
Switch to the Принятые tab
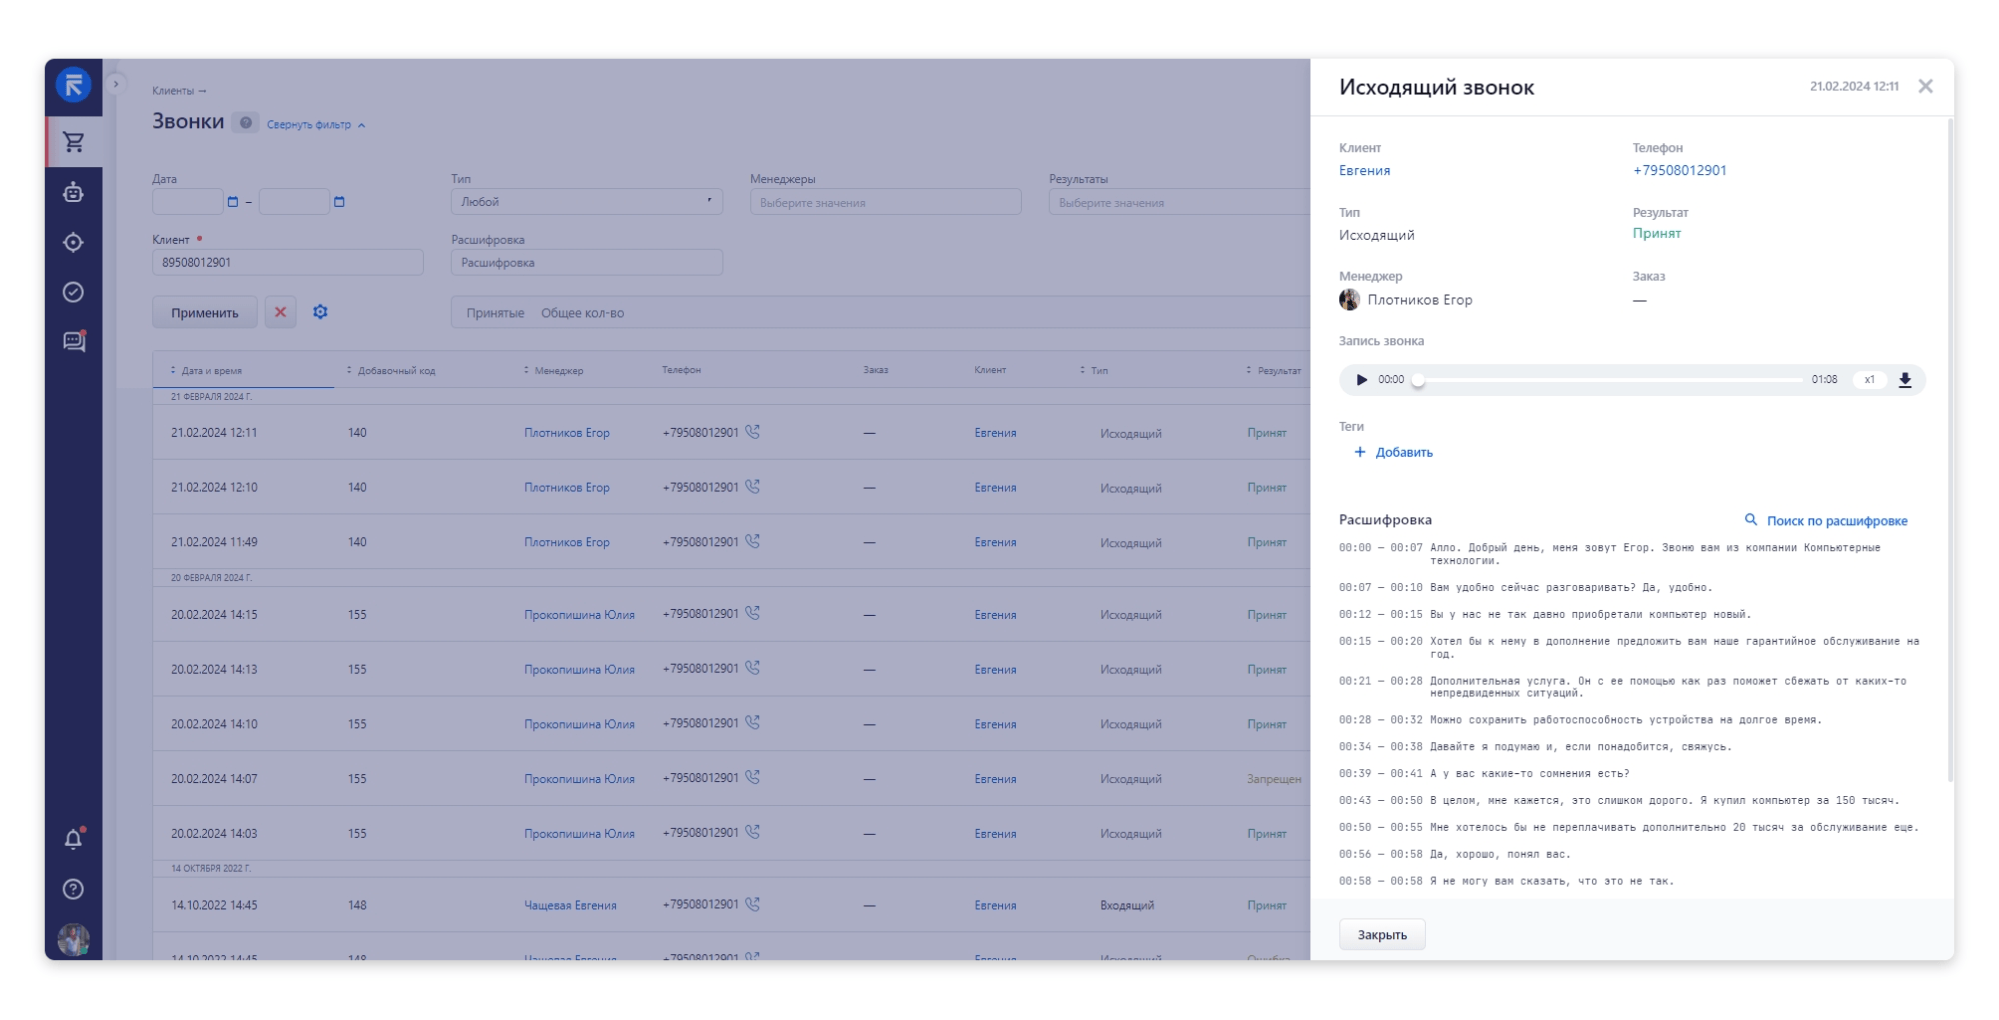(x=497, y=312)
